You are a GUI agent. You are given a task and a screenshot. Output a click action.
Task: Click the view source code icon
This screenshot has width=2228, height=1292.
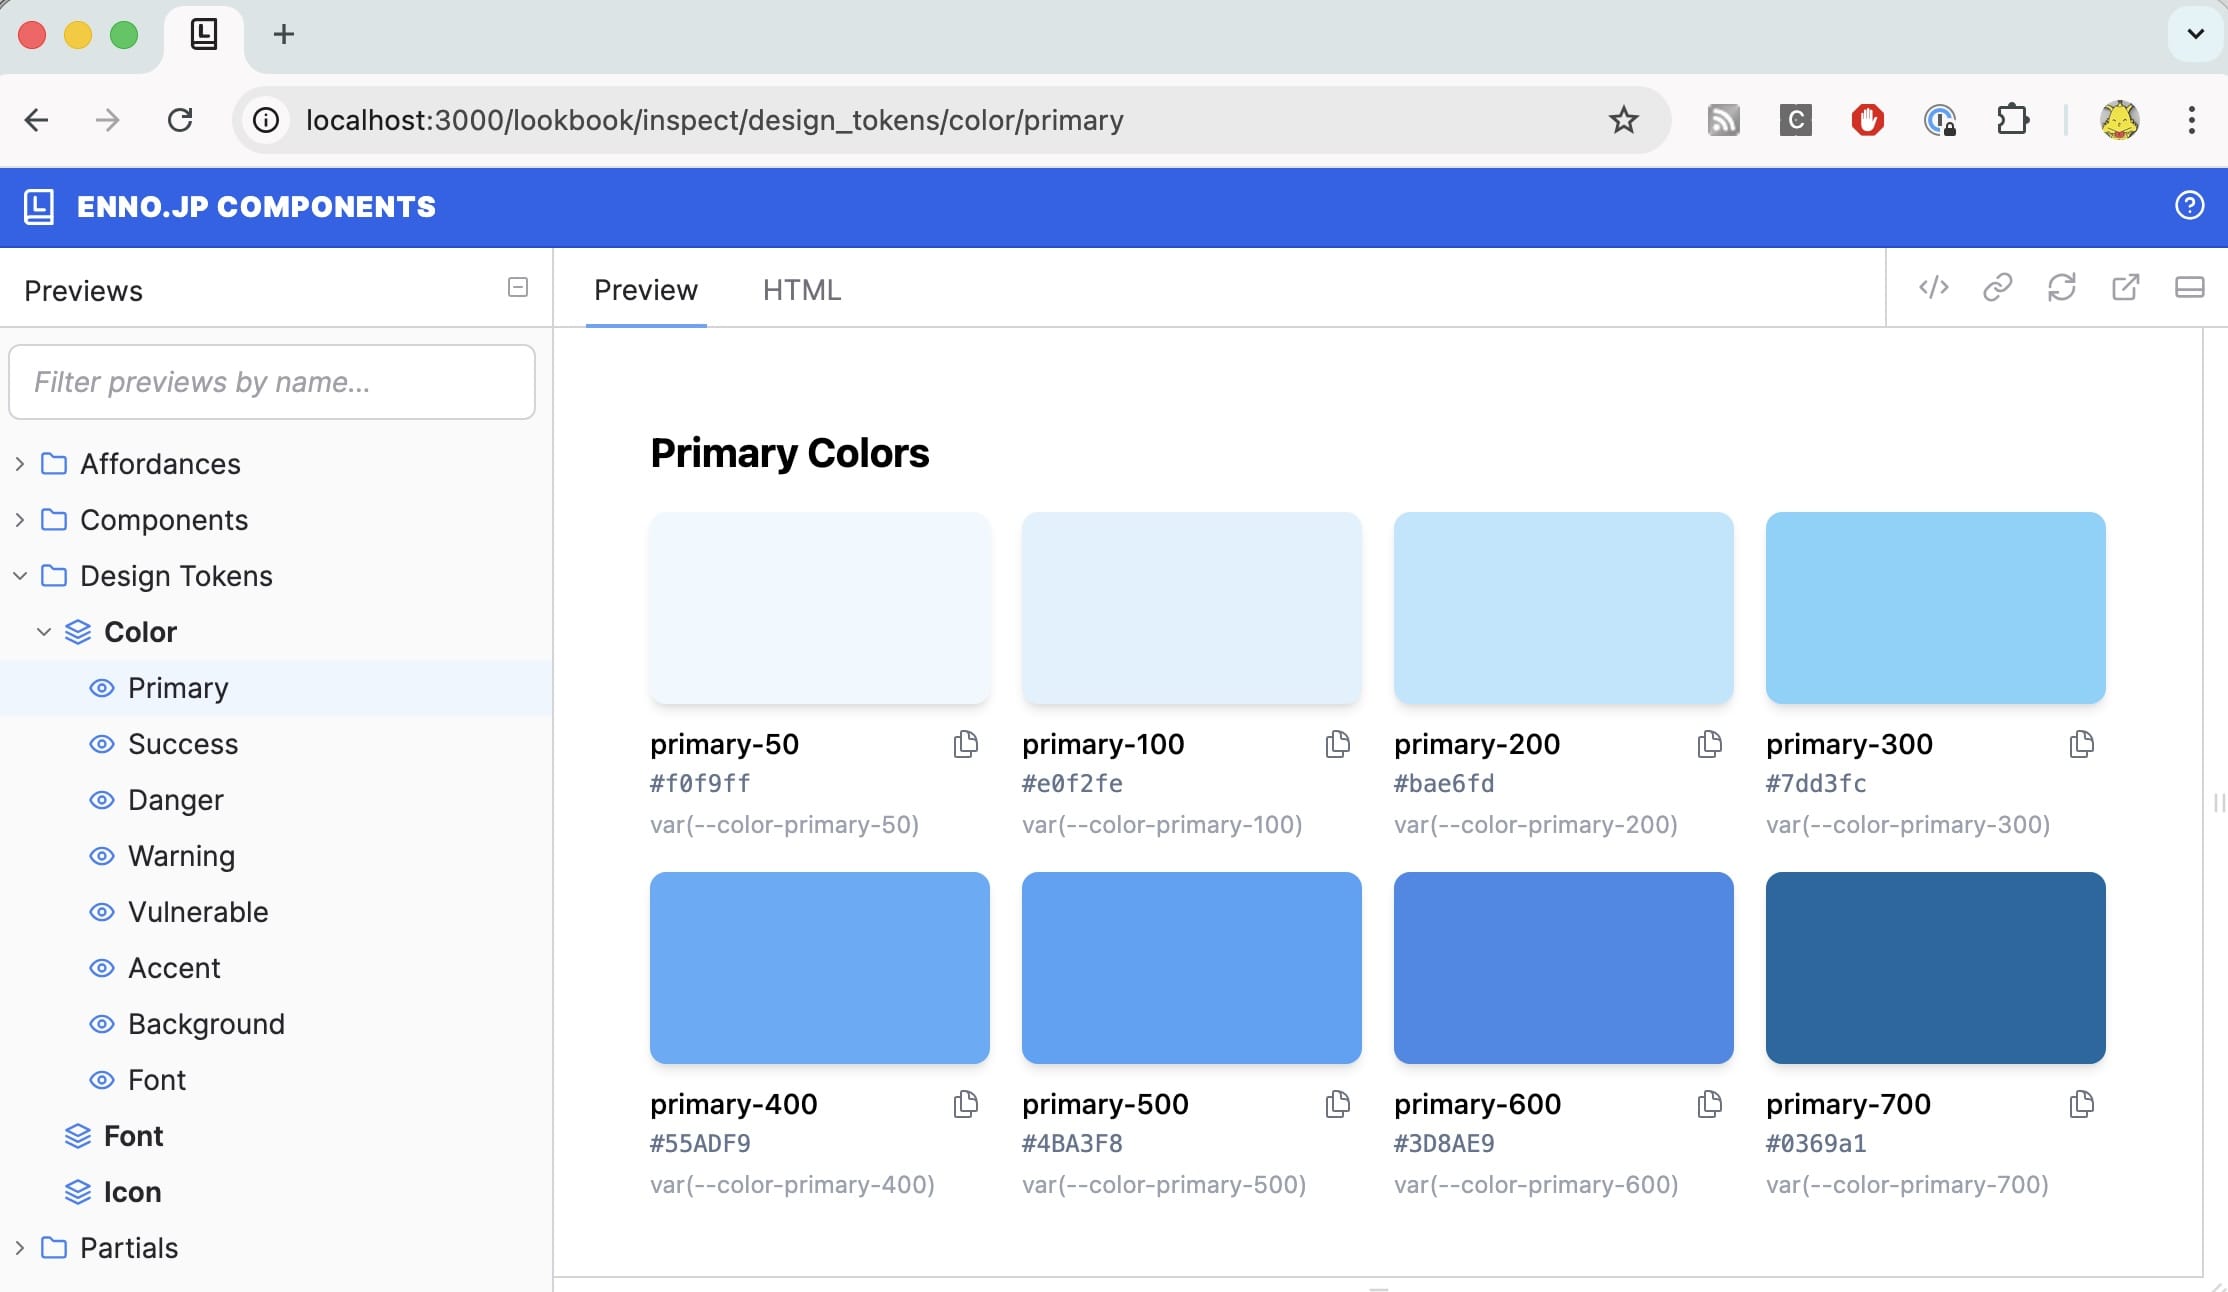point(1934,288)
